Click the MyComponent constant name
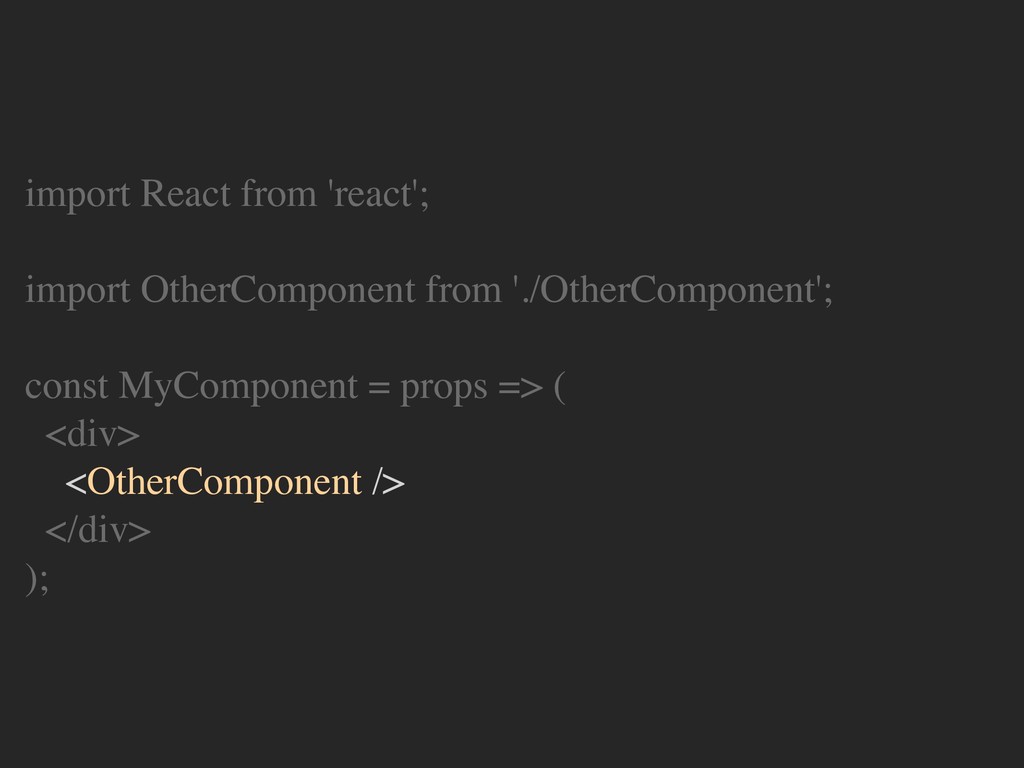1024x768 pixels. coord(238,387)
